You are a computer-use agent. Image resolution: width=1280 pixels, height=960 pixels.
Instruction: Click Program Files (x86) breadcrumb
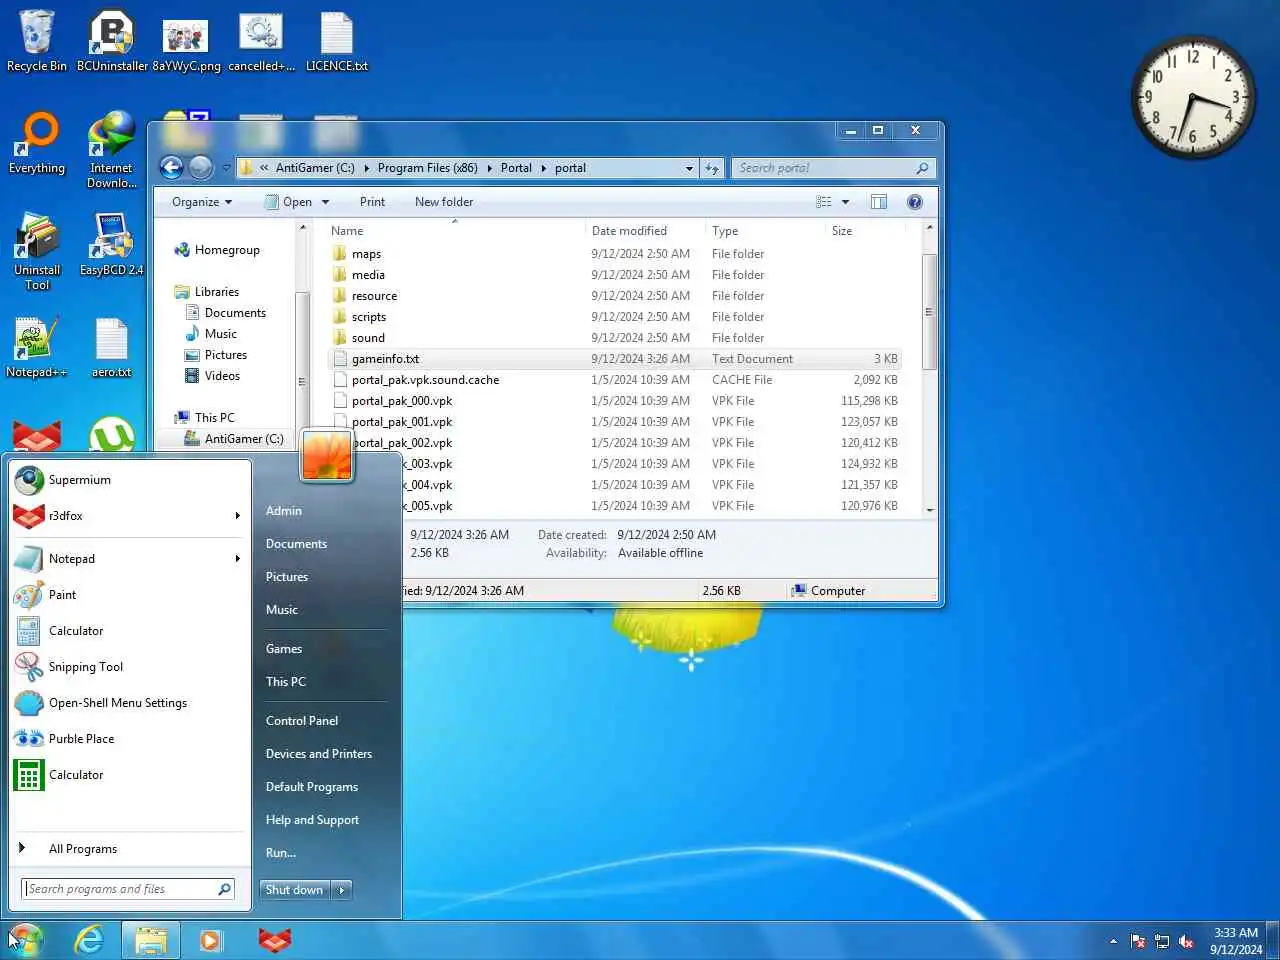pos(428,168)
